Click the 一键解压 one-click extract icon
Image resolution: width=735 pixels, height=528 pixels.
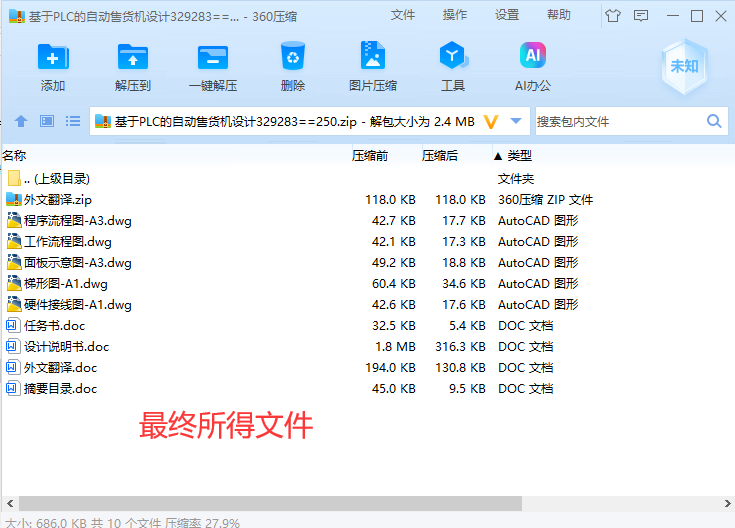click(x=213, y=57)
